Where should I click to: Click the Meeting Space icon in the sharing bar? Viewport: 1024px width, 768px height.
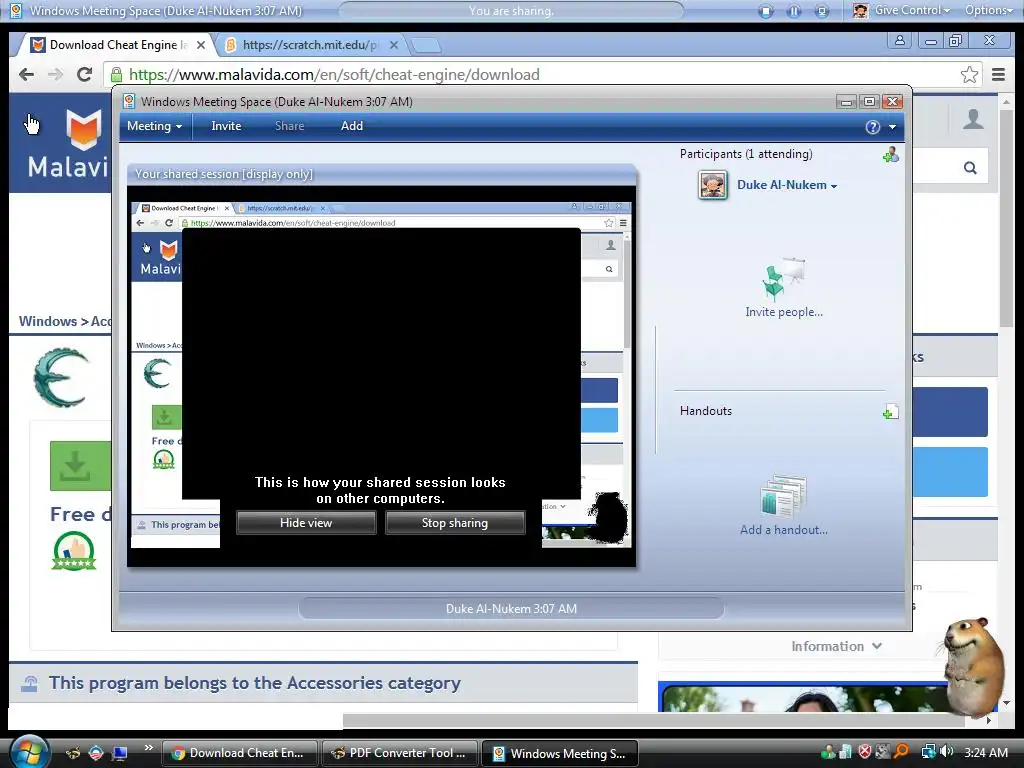pyautogui.click(x=16, y=10)
